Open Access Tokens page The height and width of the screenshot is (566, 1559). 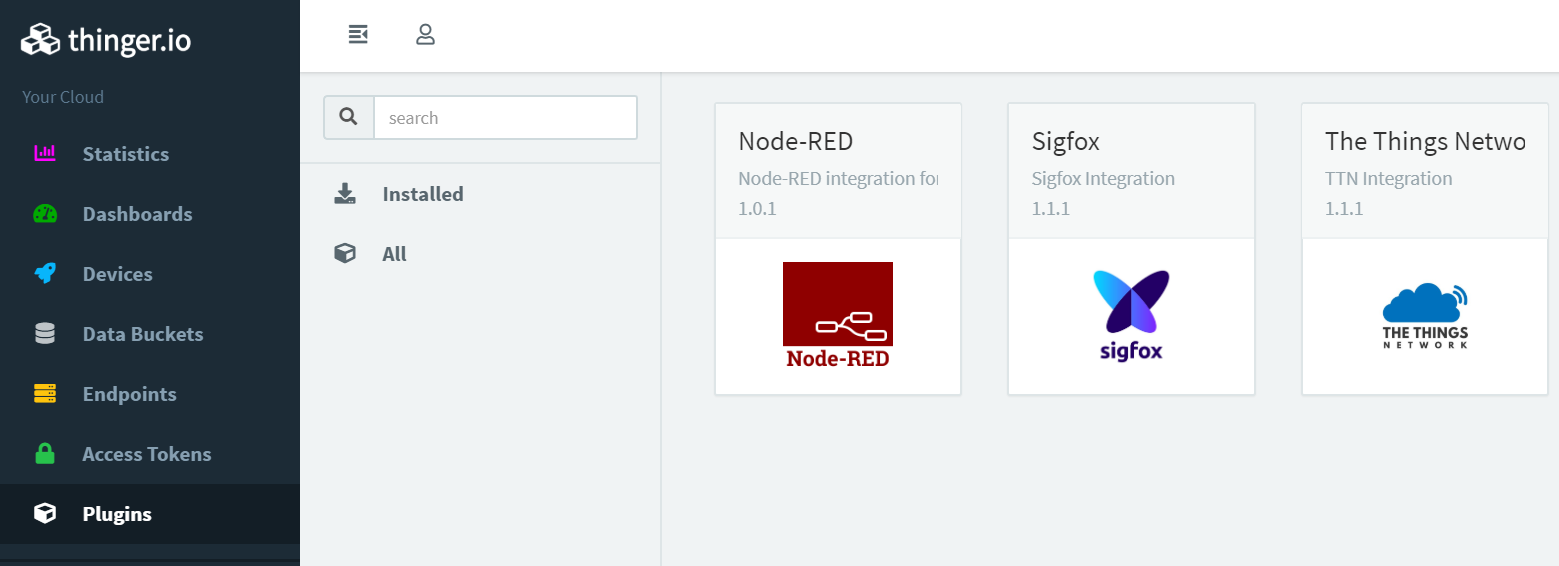pyautogui.click(x=150, y=454)
